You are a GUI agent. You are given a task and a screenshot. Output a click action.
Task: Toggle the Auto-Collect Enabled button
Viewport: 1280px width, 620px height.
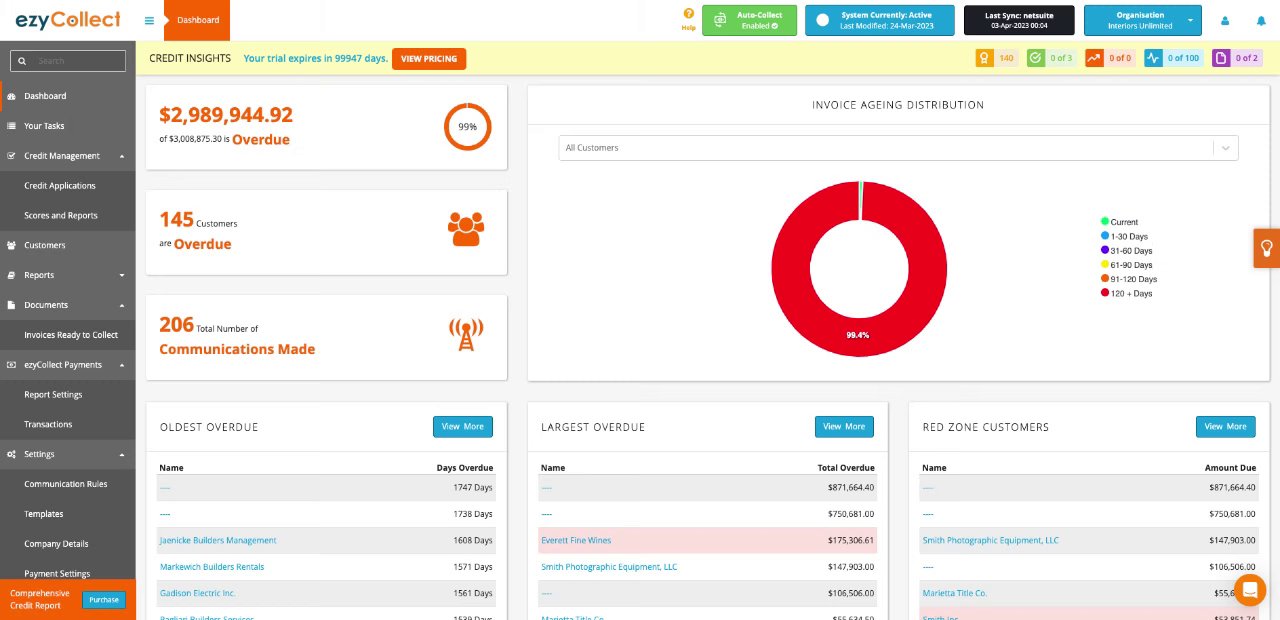tap(749, 20)
